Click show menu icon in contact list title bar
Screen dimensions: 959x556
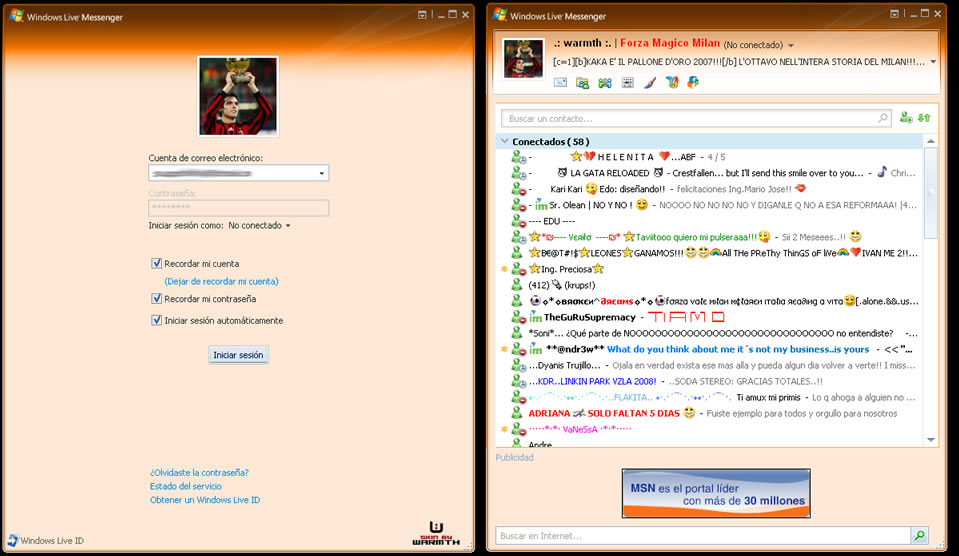click(894, 14)
